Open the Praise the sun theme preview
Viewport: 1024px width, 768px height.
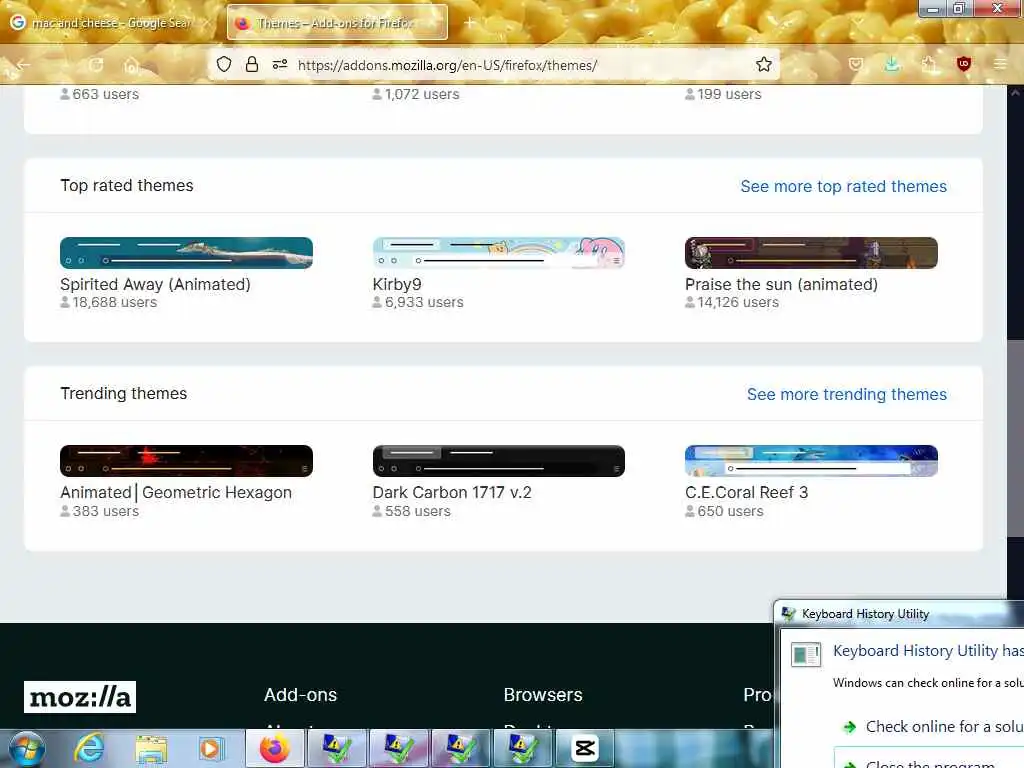click(x=811, y=253)
